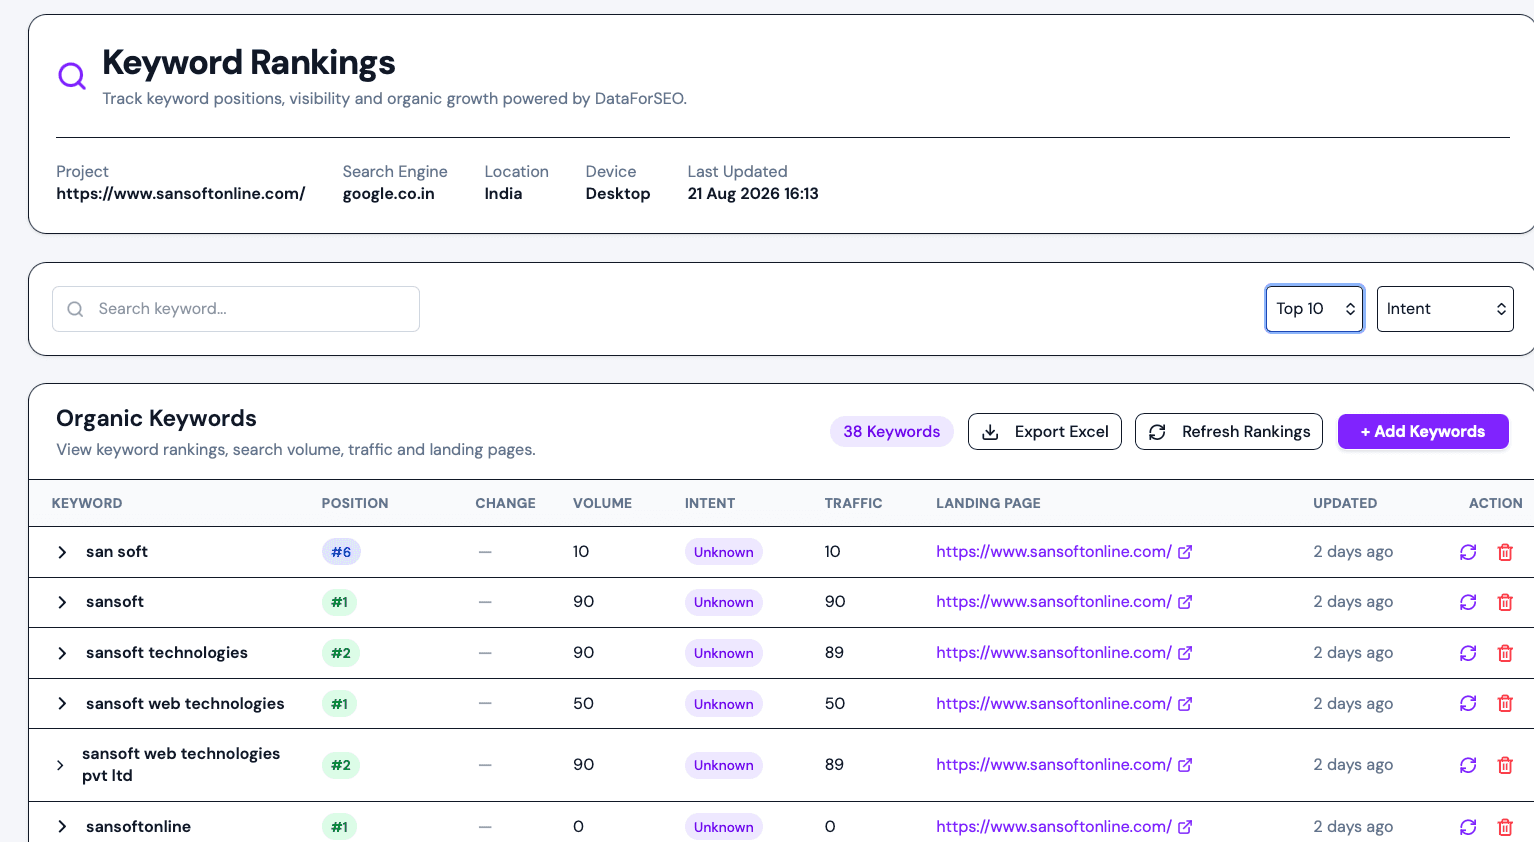Delete the sansoft keyword row
Screen dimensions: 1534x842
[1505, 602]
